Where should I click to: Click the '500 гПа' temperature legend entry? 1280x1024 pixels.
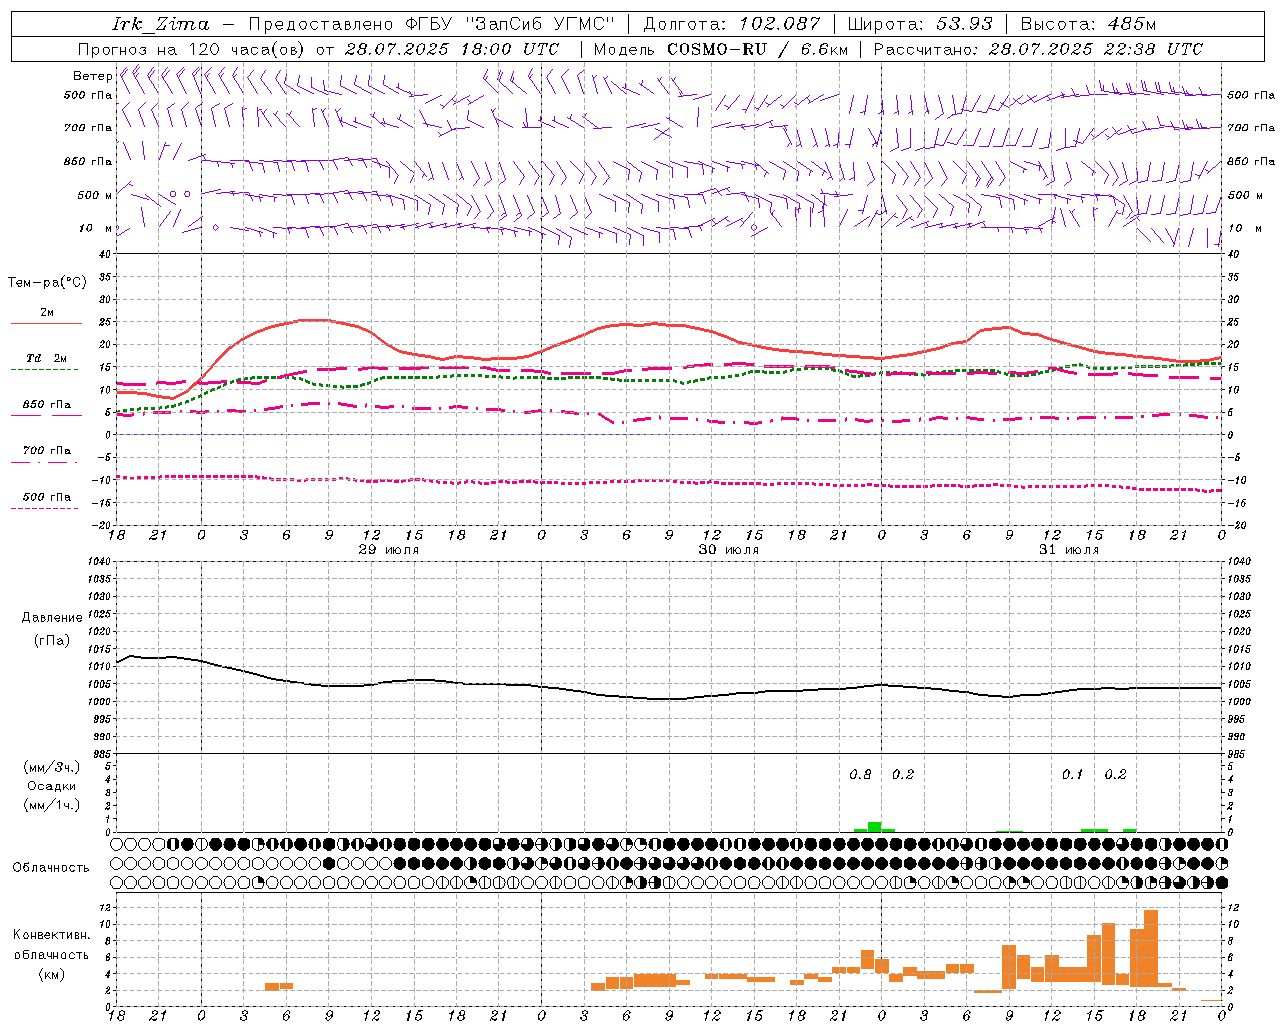(46, 497)
